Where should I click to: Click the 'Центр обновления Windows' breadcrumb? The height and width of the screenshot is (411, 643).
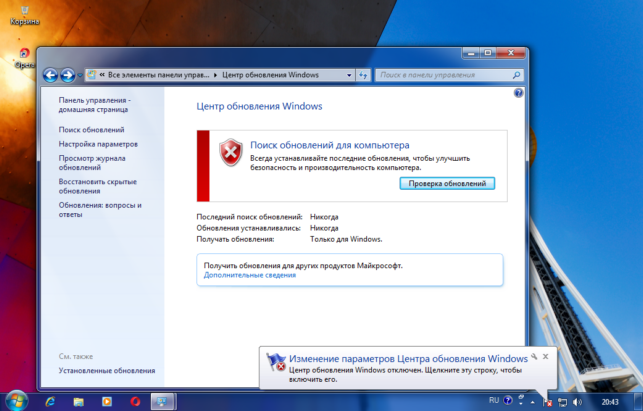click(x=270, y=75)
